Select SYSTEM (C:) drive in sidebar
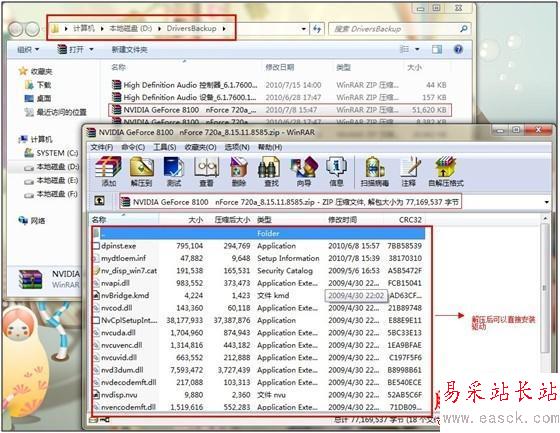The height and width of the screenshot is (433, 560). (x=51, y=153)
